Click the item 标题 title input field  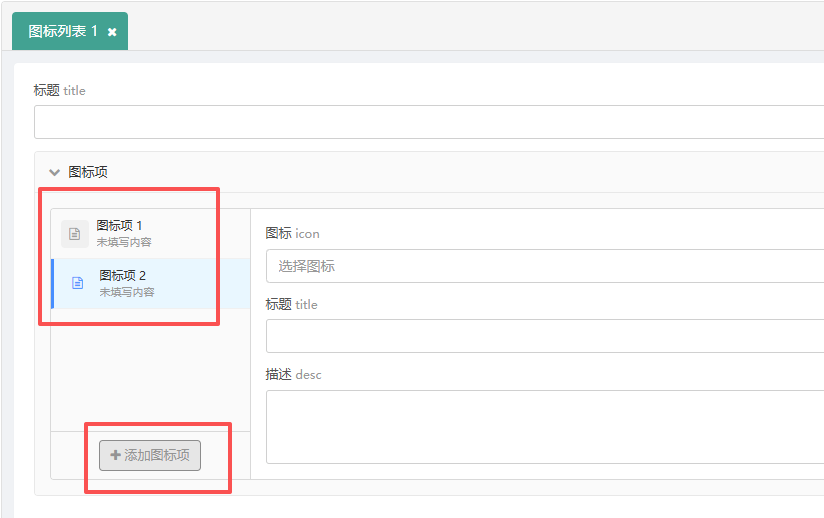545,336
